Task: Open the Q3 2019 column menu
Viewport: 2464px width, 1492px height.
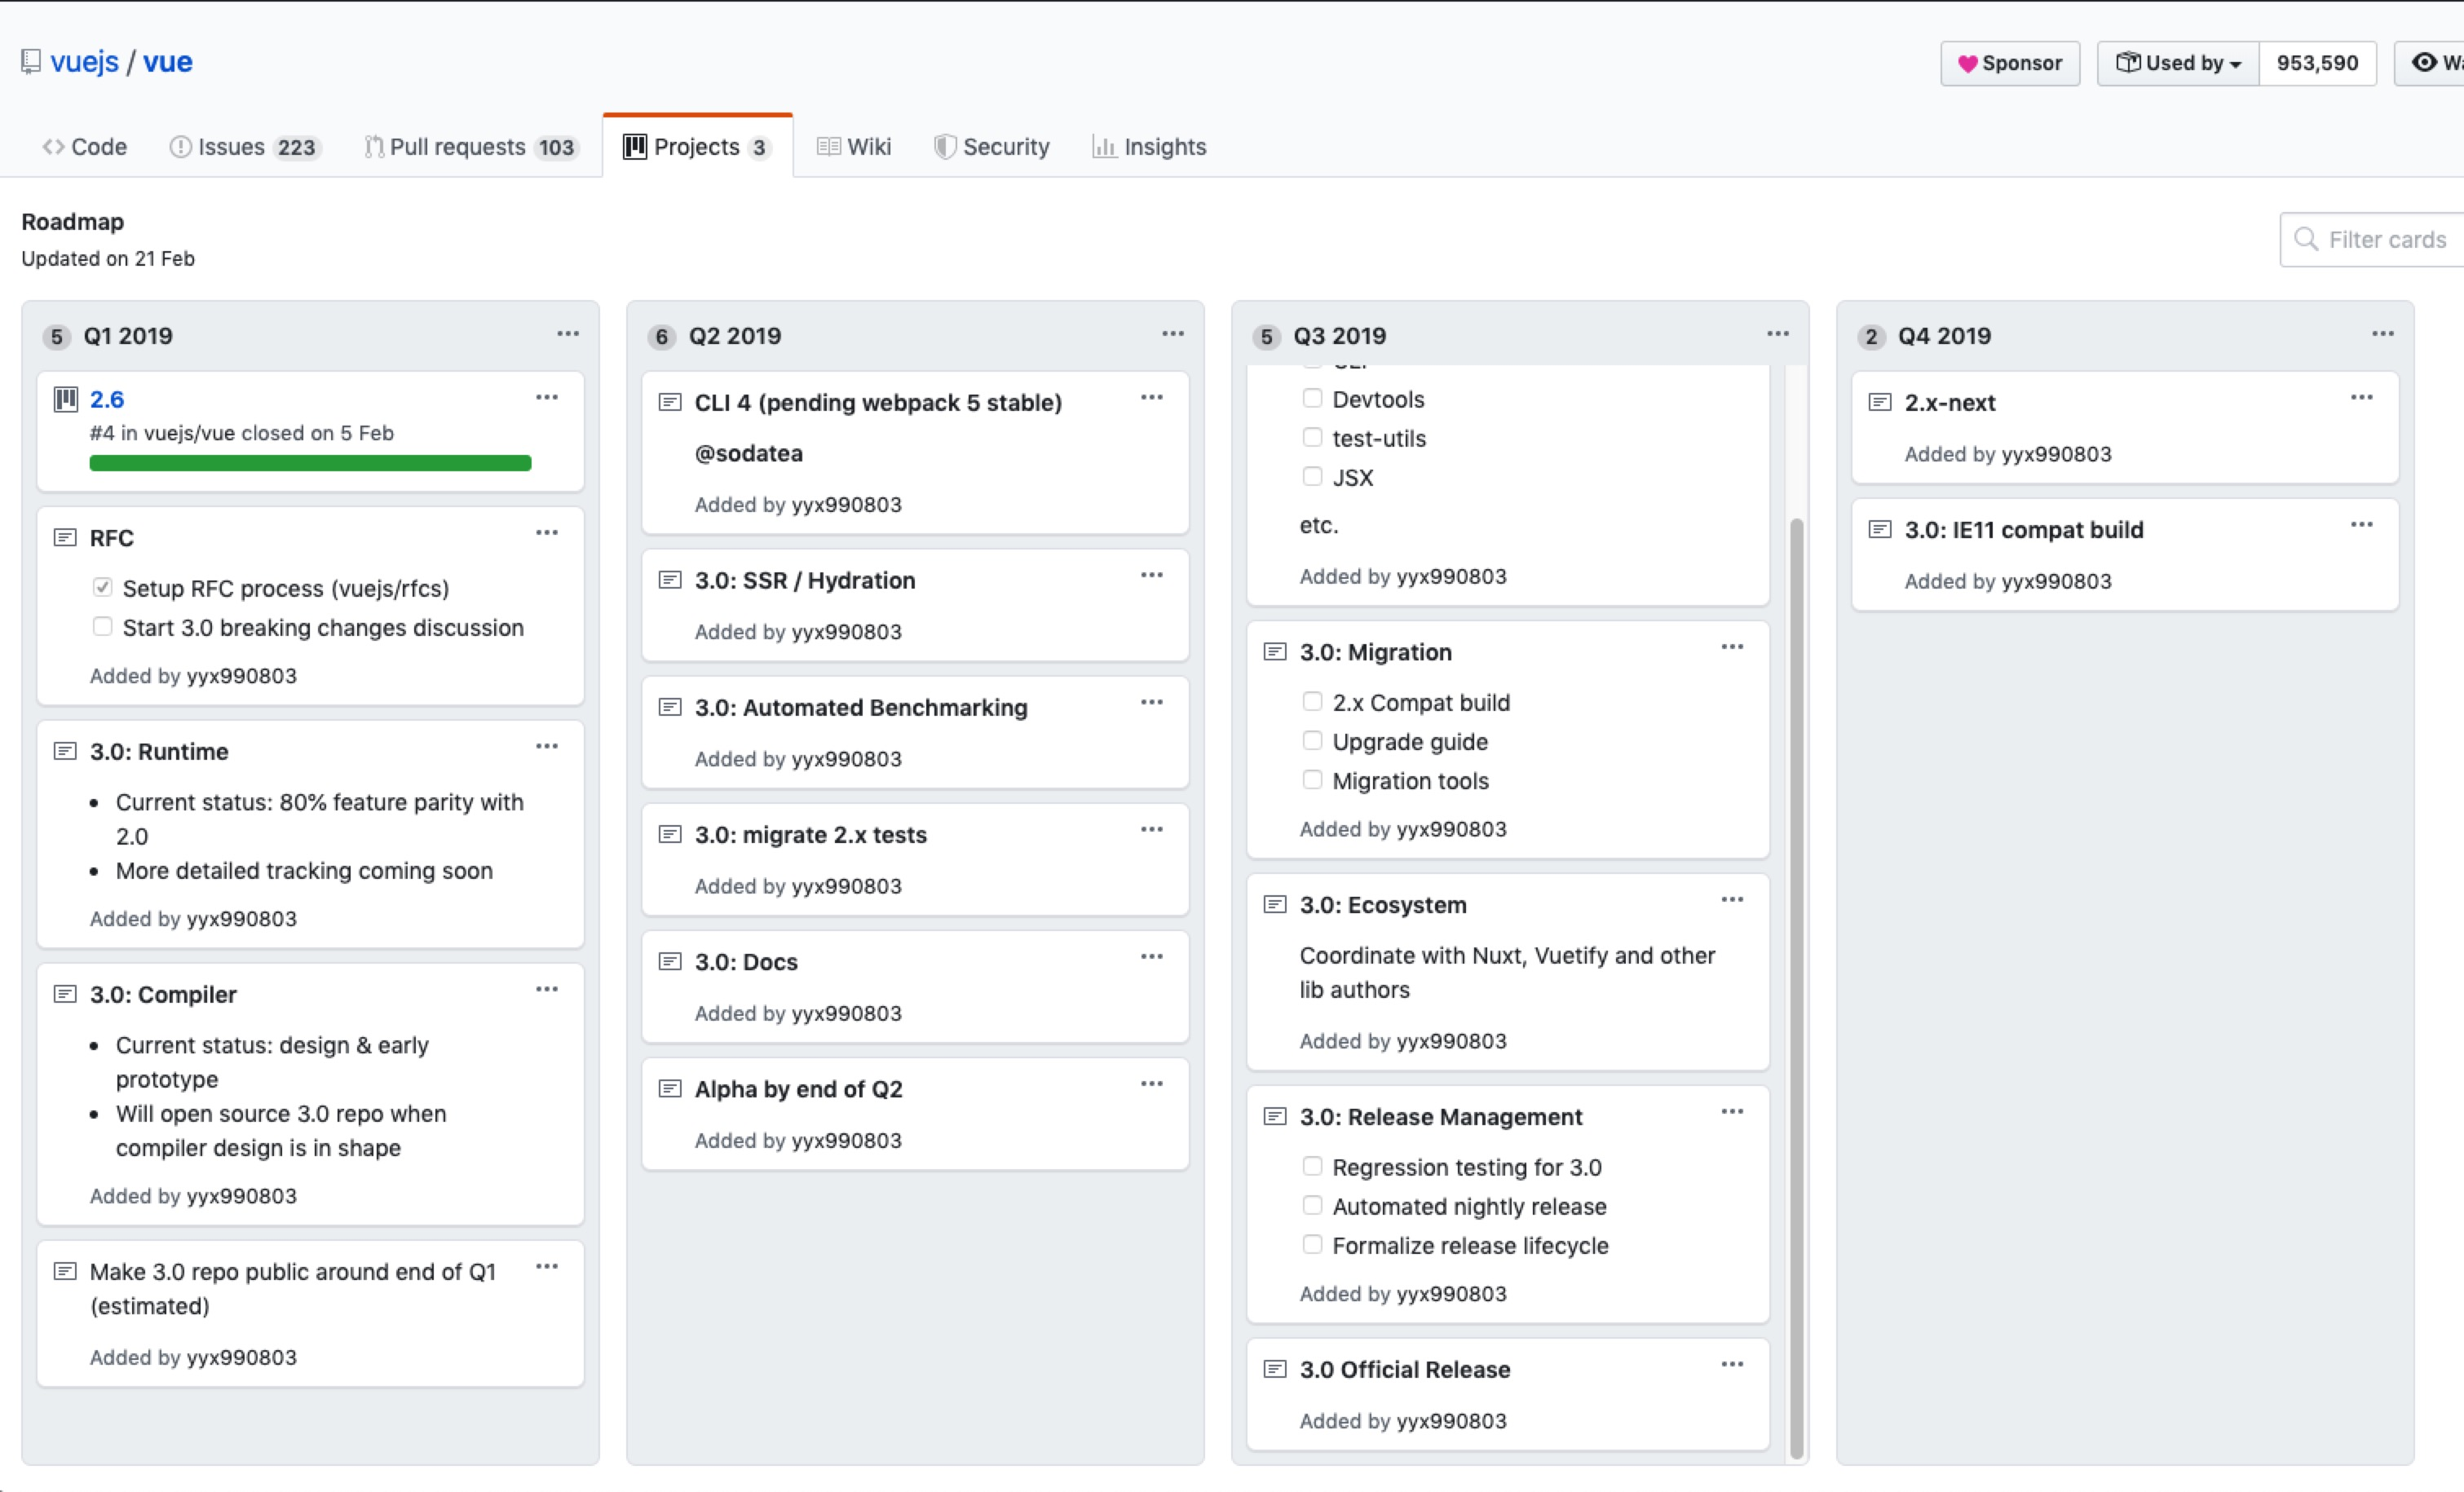Action: click(1778, 334)
